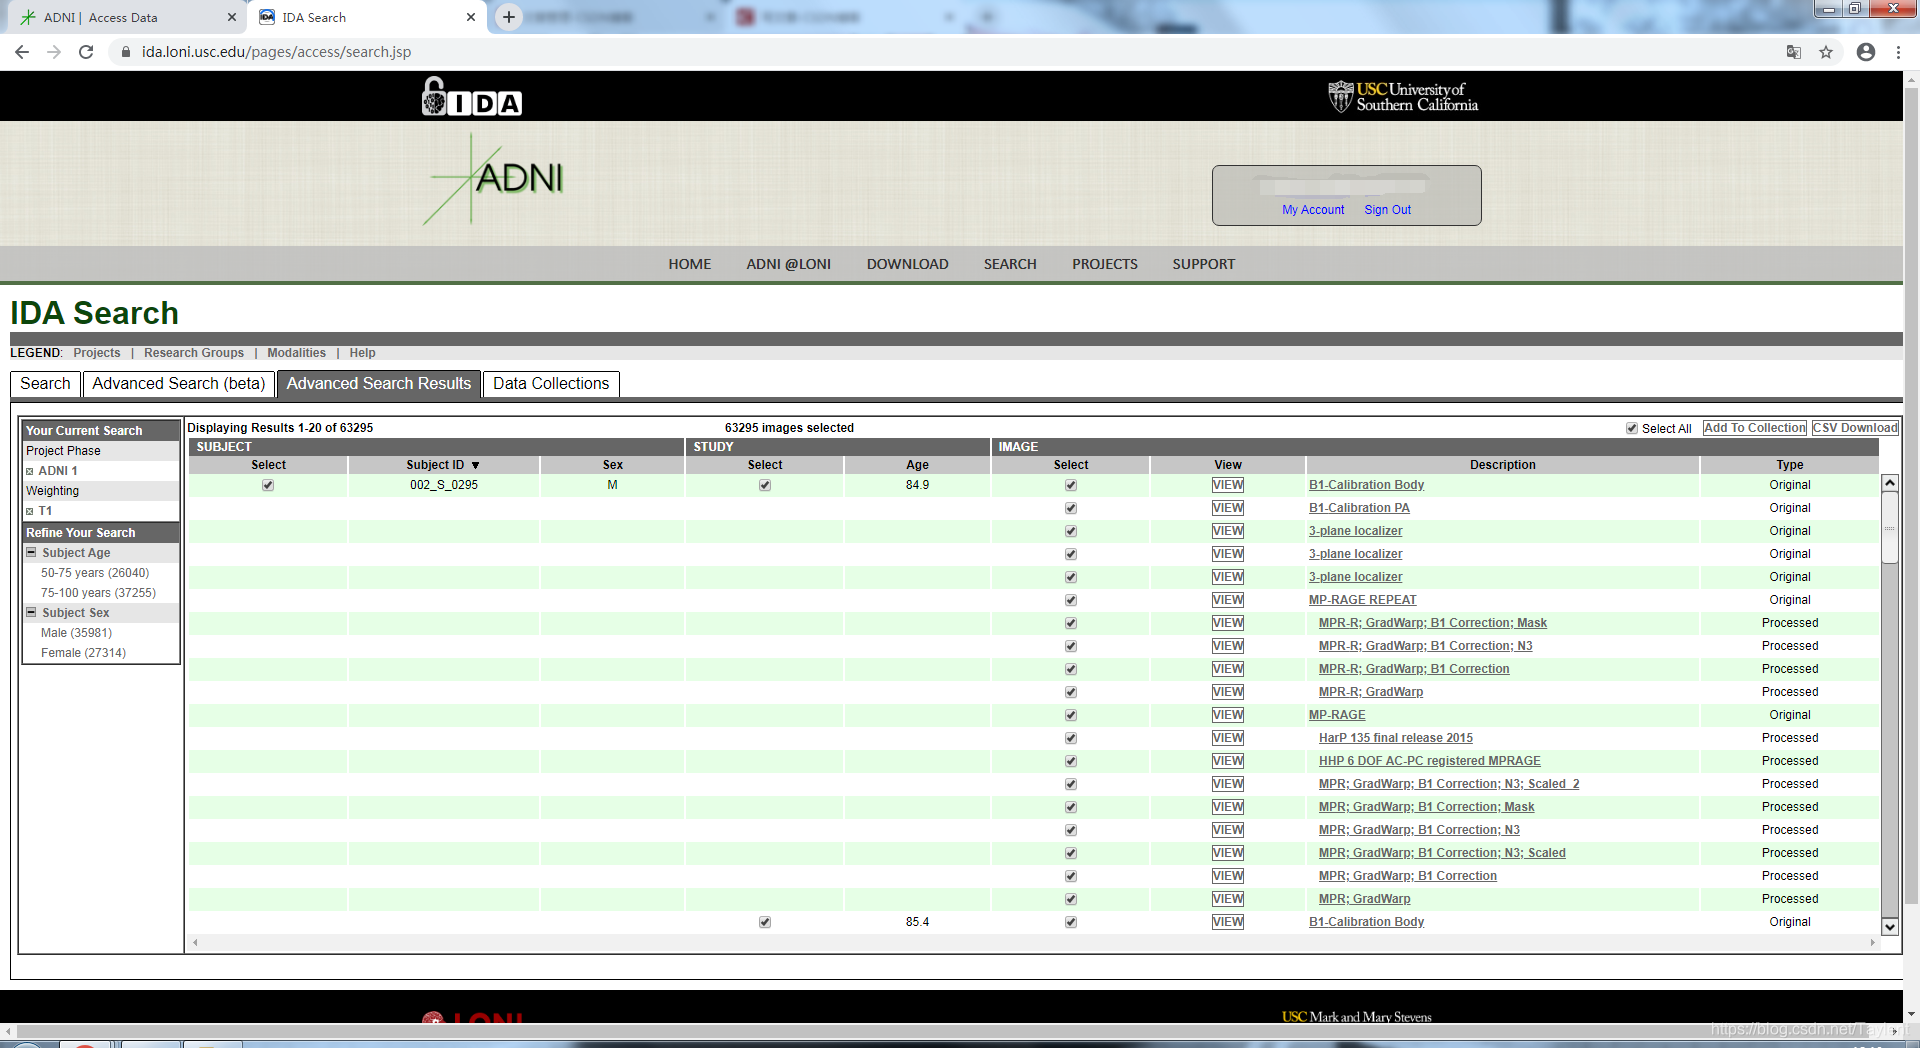This screenshot has width=1920, height=1048.
Task: Select the Advanced Search Results tab
Action: (379, 384)
